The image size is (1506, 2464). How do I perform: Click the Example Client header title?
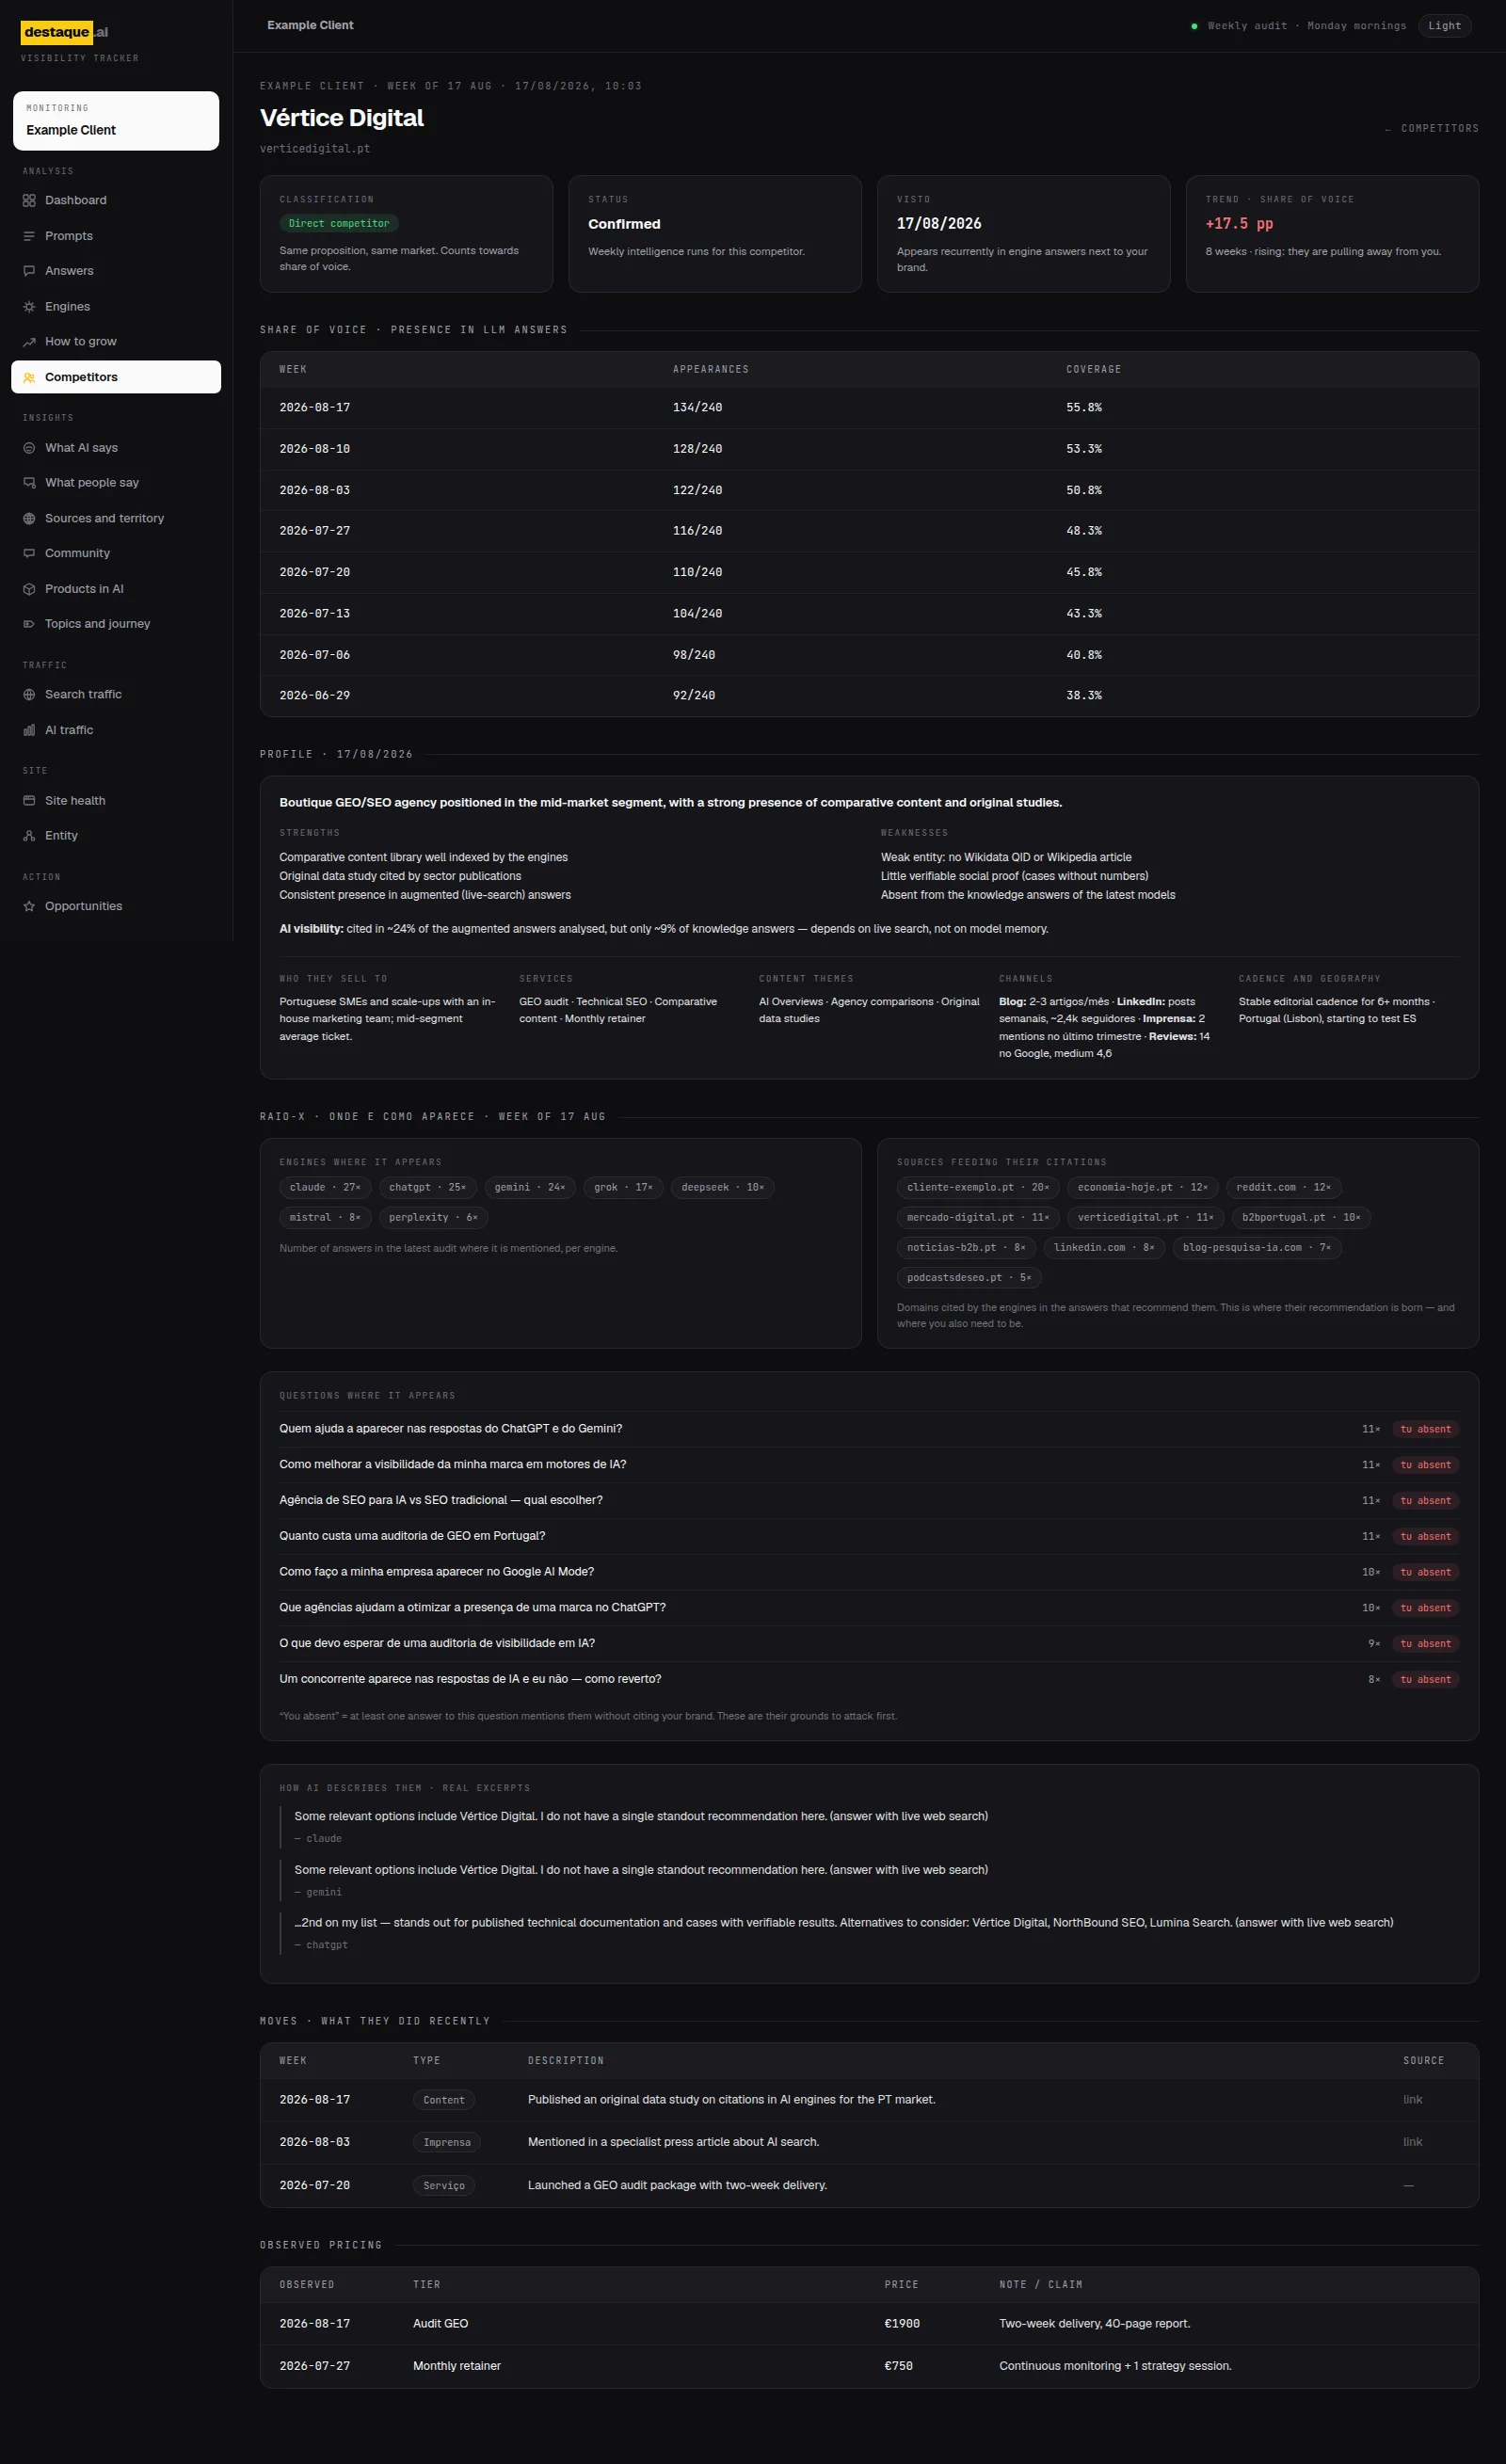tap(310, 26)
